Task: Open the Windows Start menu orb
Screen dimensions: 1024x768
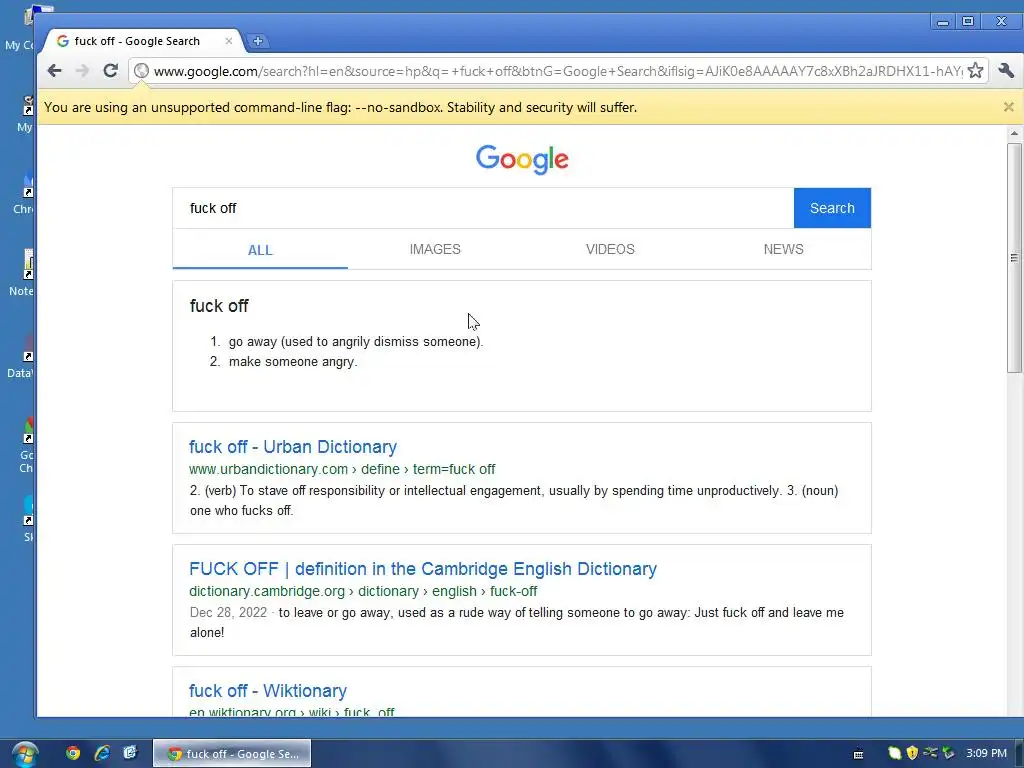Action: click(x=24, y=754)
